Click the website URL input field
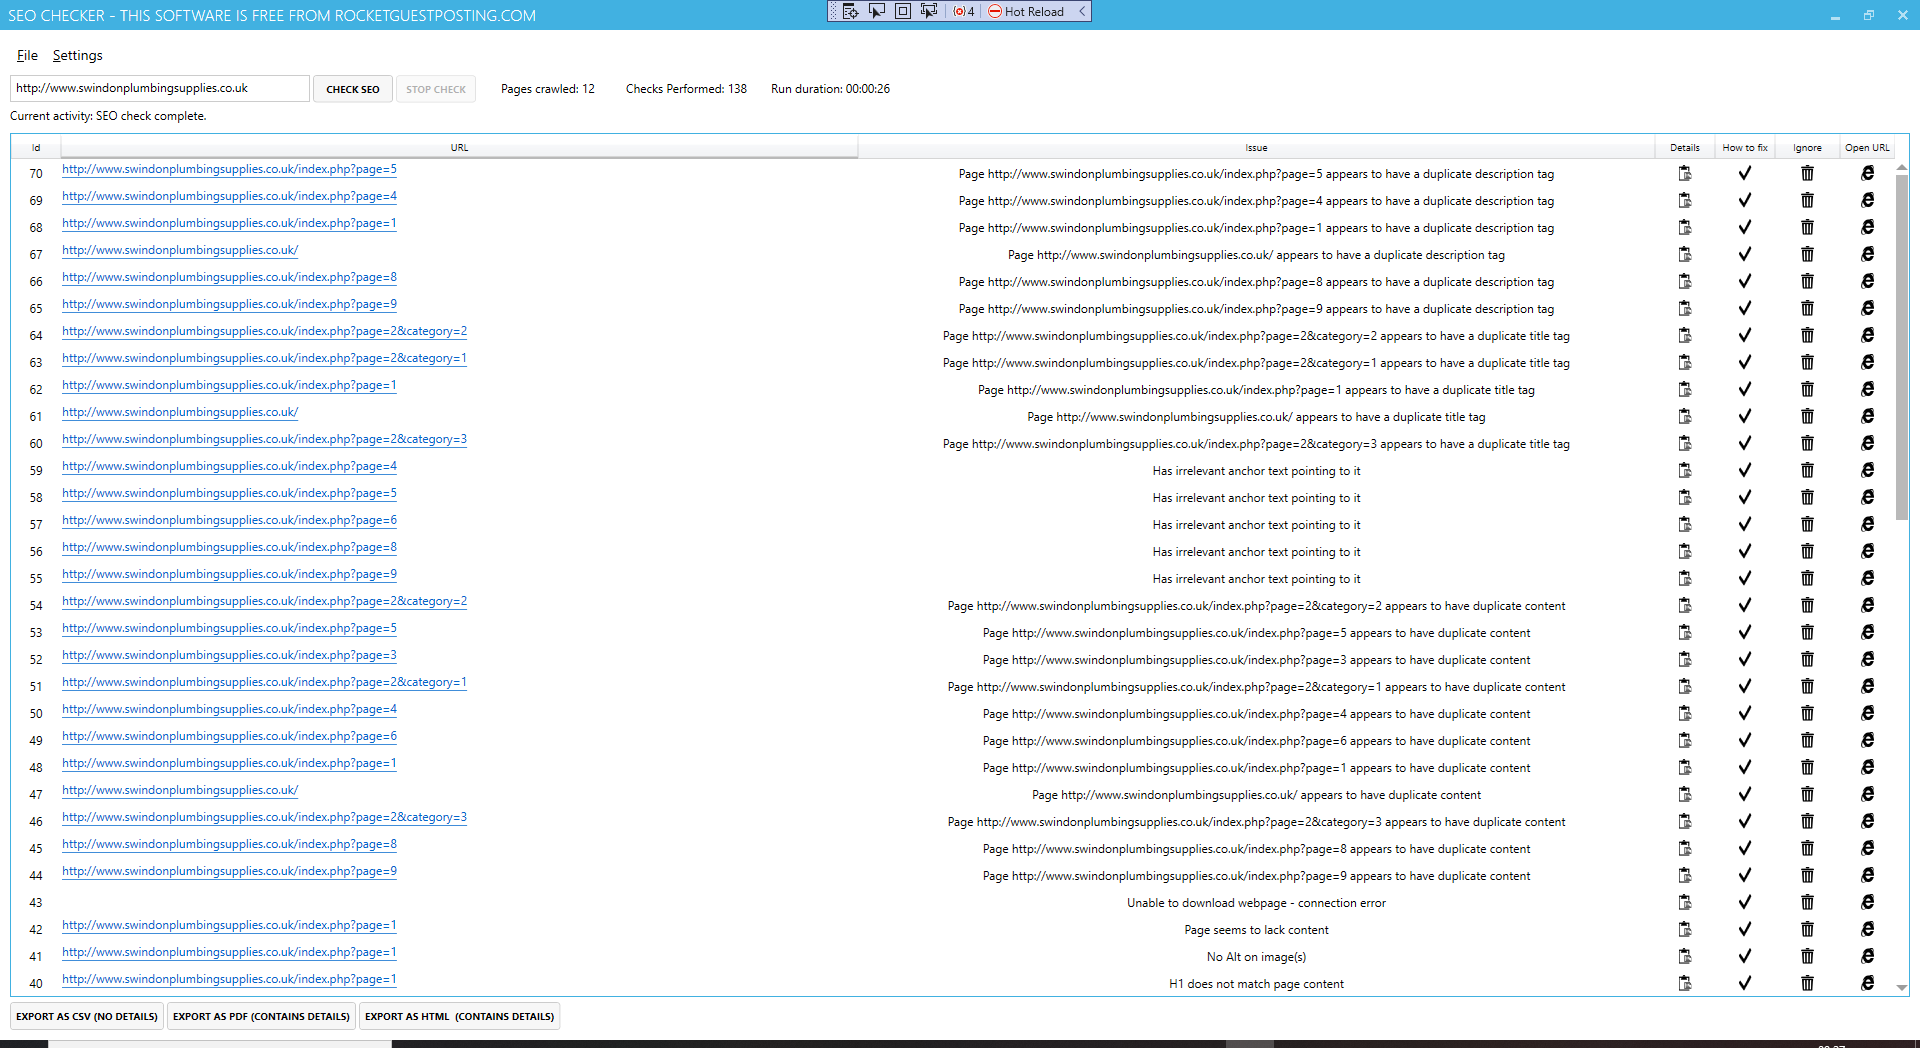Viewport: 1920px width, 1048px height. coord(160,88)
